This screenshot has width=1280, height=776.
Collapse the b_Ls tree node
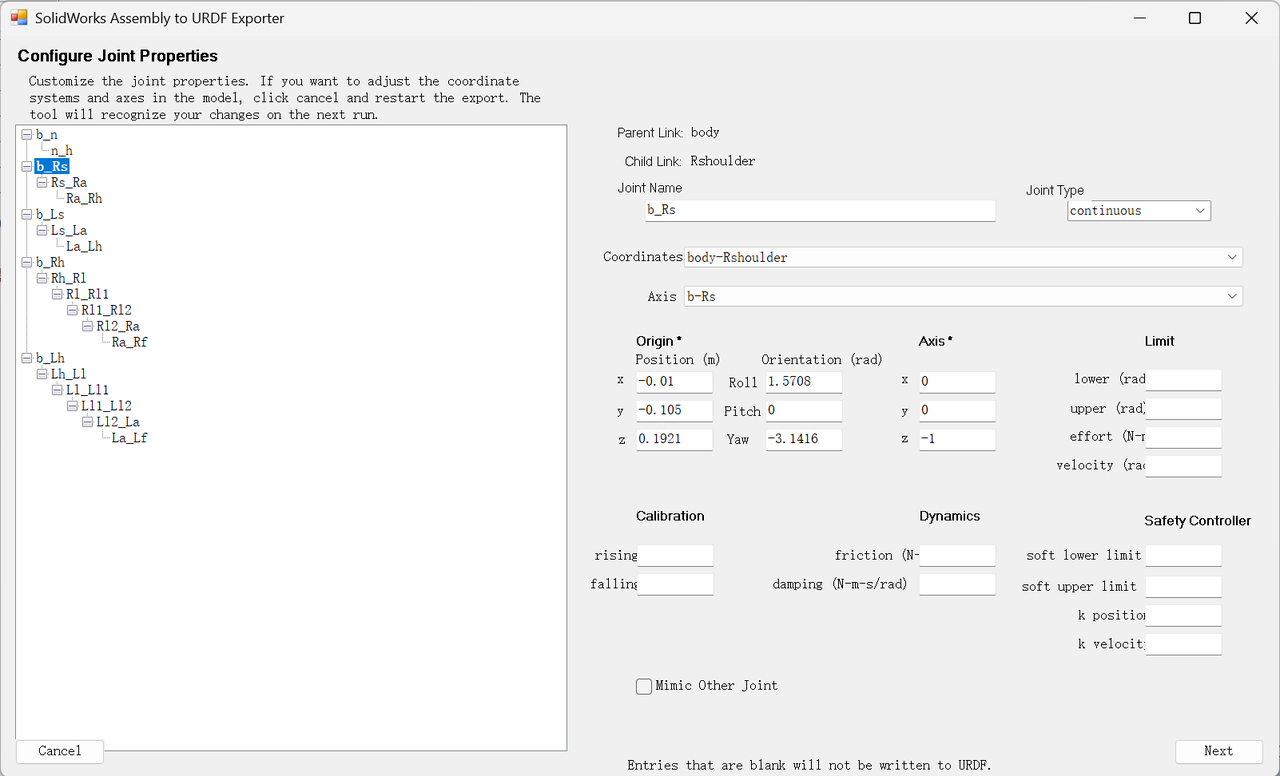[x=26, y=215]
